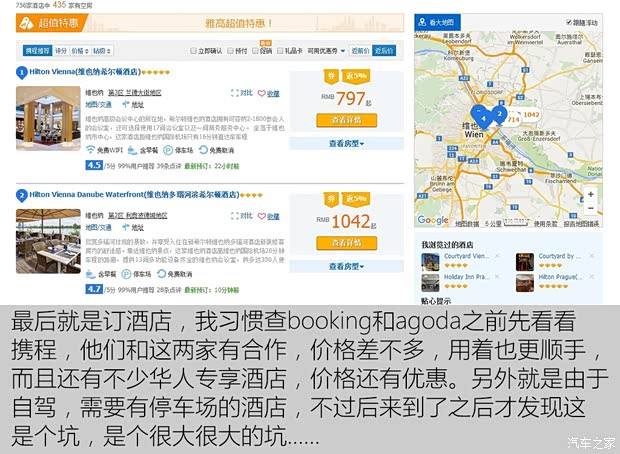Screen dimensions: 620x454
Task: Click 券 coupon badge above 797 price
Action: point(331,76)
